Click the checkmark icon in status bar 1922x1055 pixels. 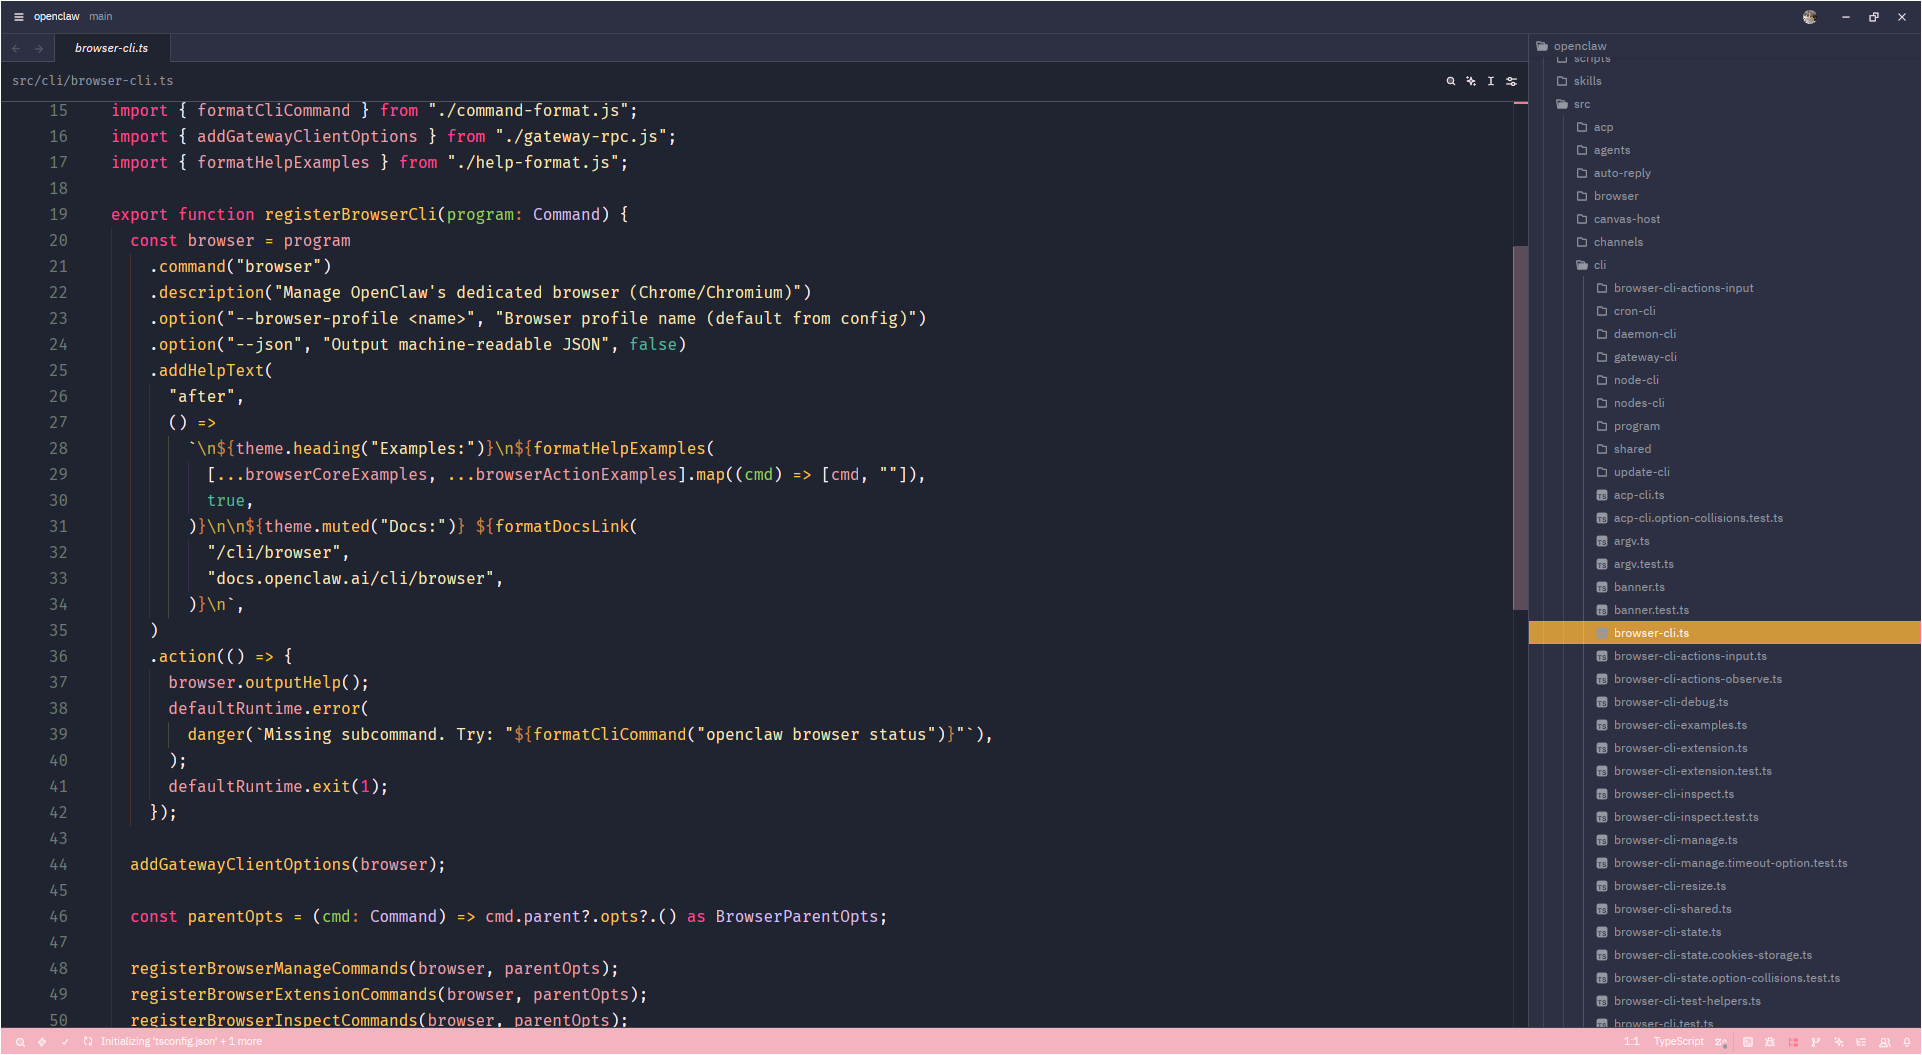65,1042
